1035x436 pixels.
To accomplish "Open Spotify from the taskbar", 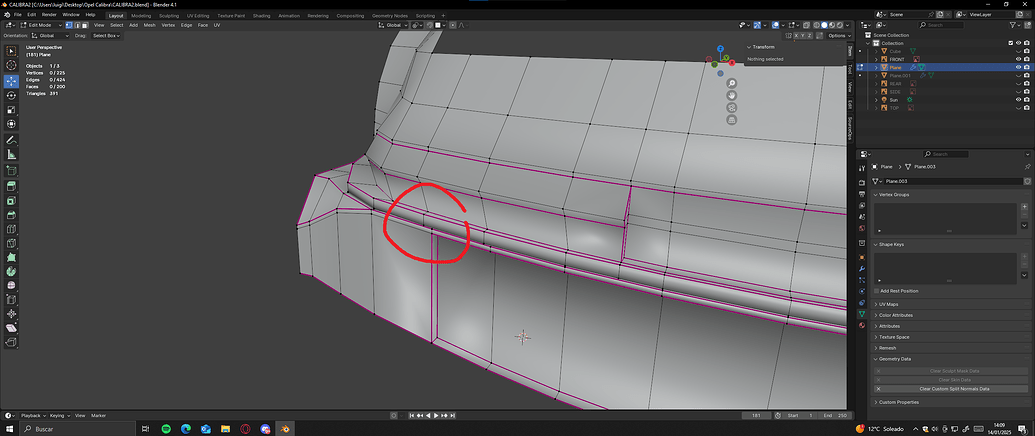I will (x=166, y=429).
